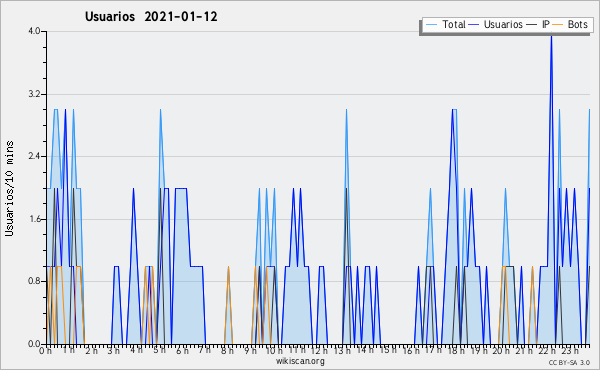Click the CC BY-SA 3.0 license text
600x370 pixels.
tap(569, 362)
